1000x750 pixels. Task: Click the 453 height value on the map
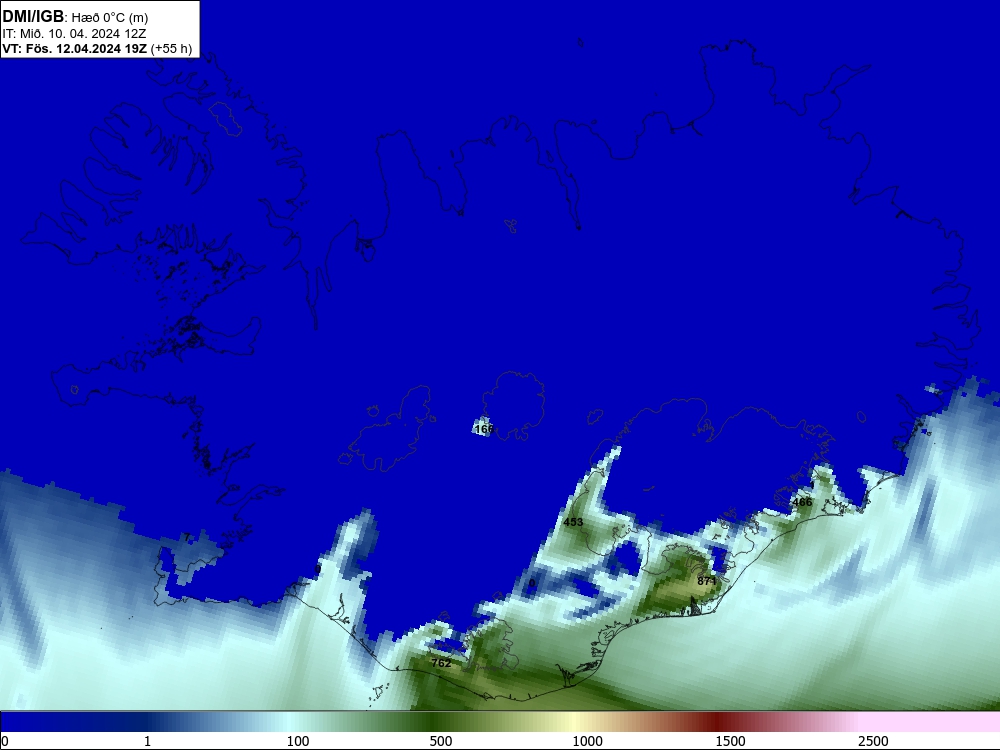coord(573,522)
